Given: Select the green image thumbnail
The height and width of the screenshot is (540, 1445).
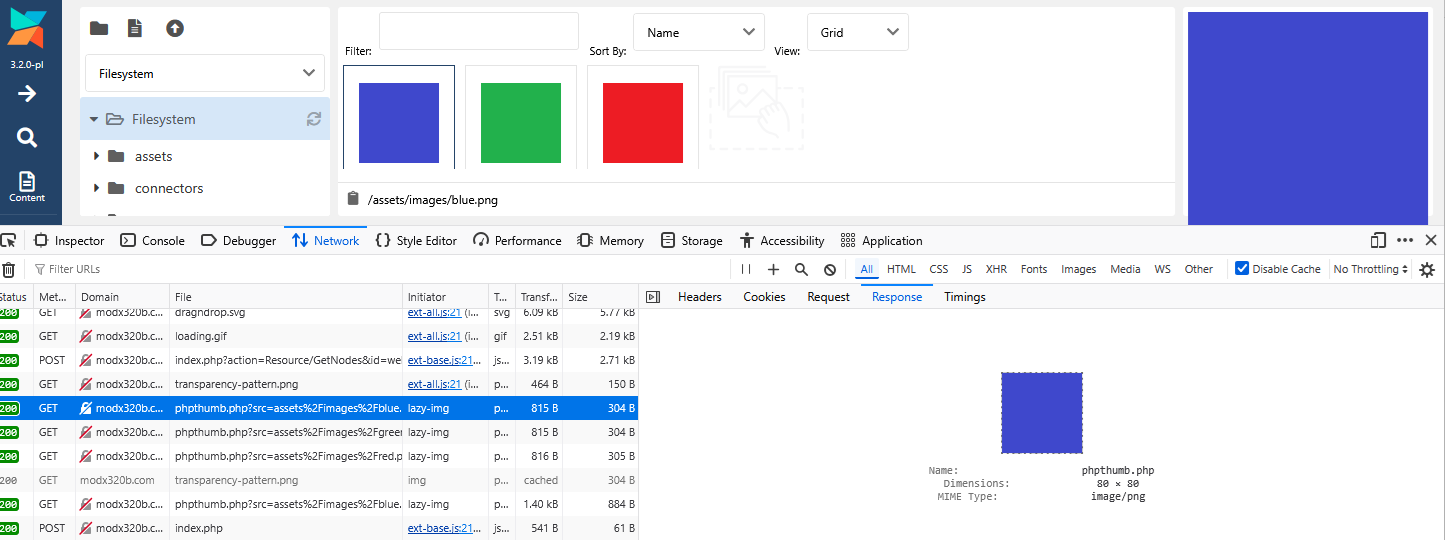Looking at the screenshot, I should click(x=521, y=122).
